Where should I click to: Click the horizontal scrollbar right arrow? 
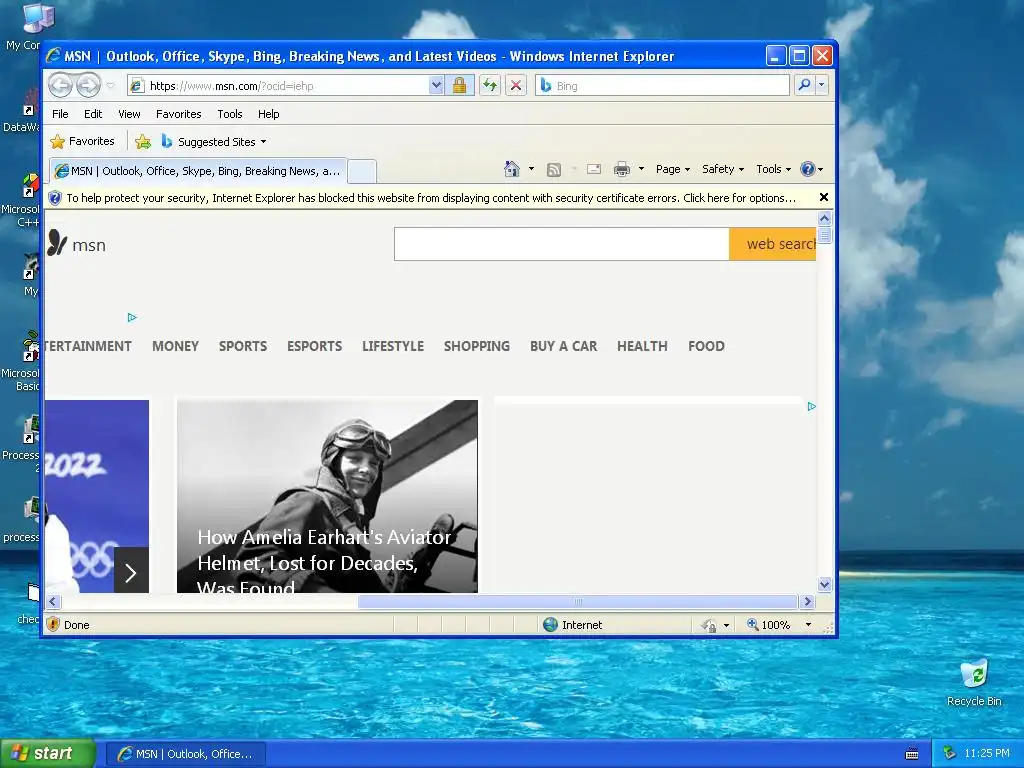tap(807, 601)
